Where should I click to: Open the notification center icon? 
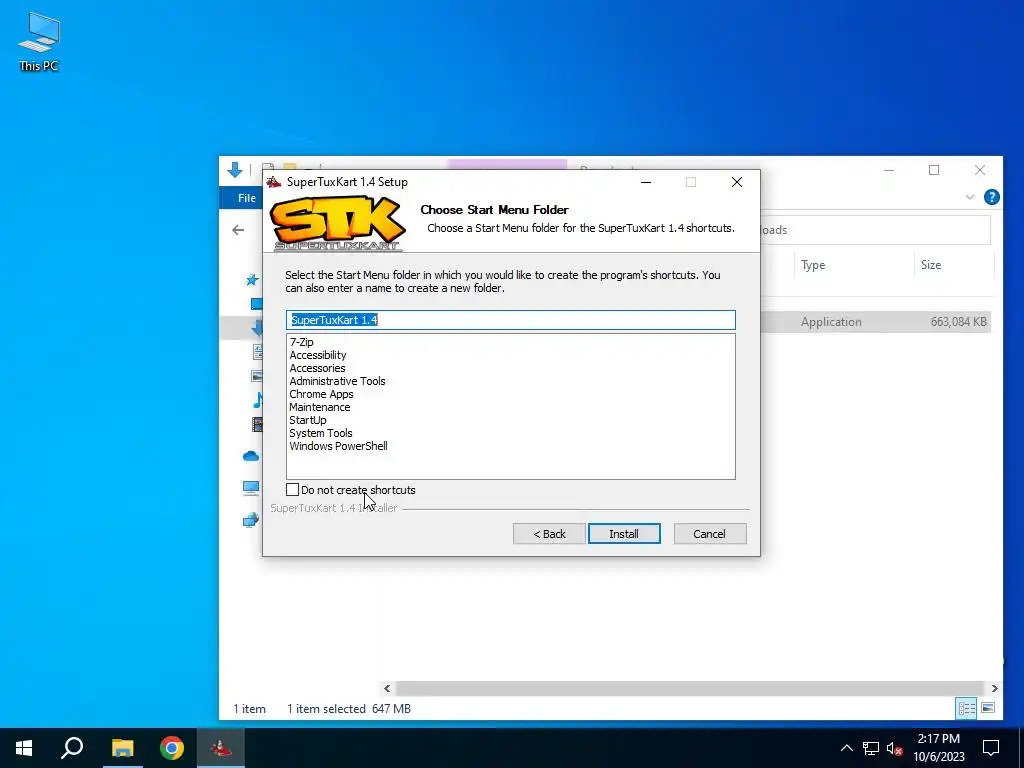991,748
